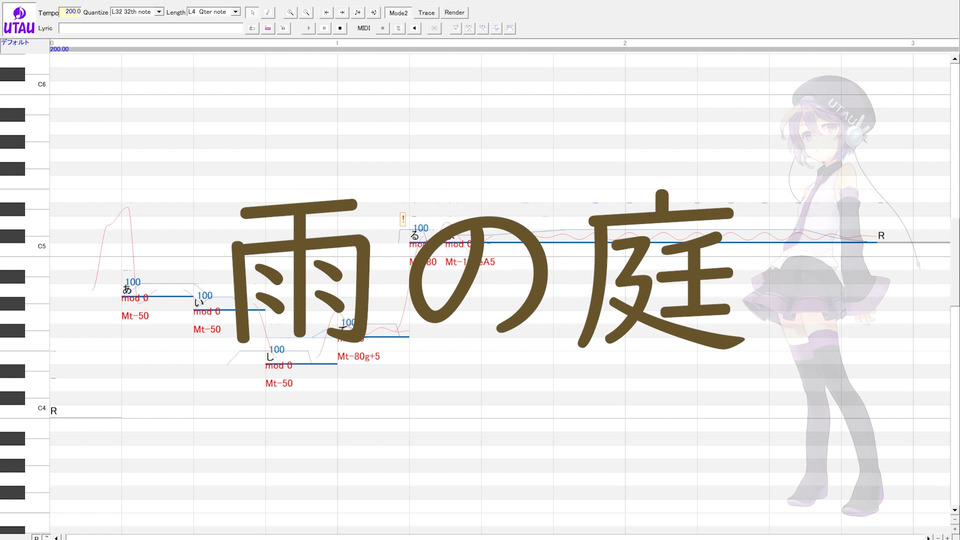
Task: Play the project
Action: pyautogui.click(x=309, y=28)
